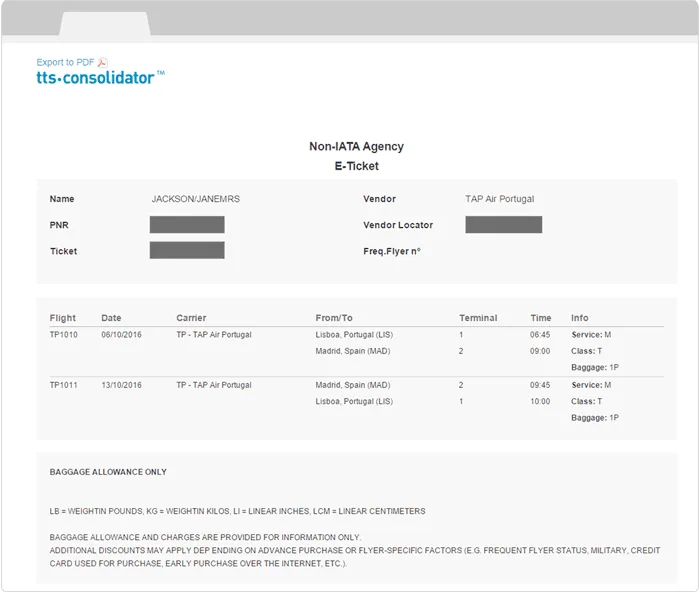700x593 pixels.
Task: Select flight number TP1011
Action: click(63, 385)
